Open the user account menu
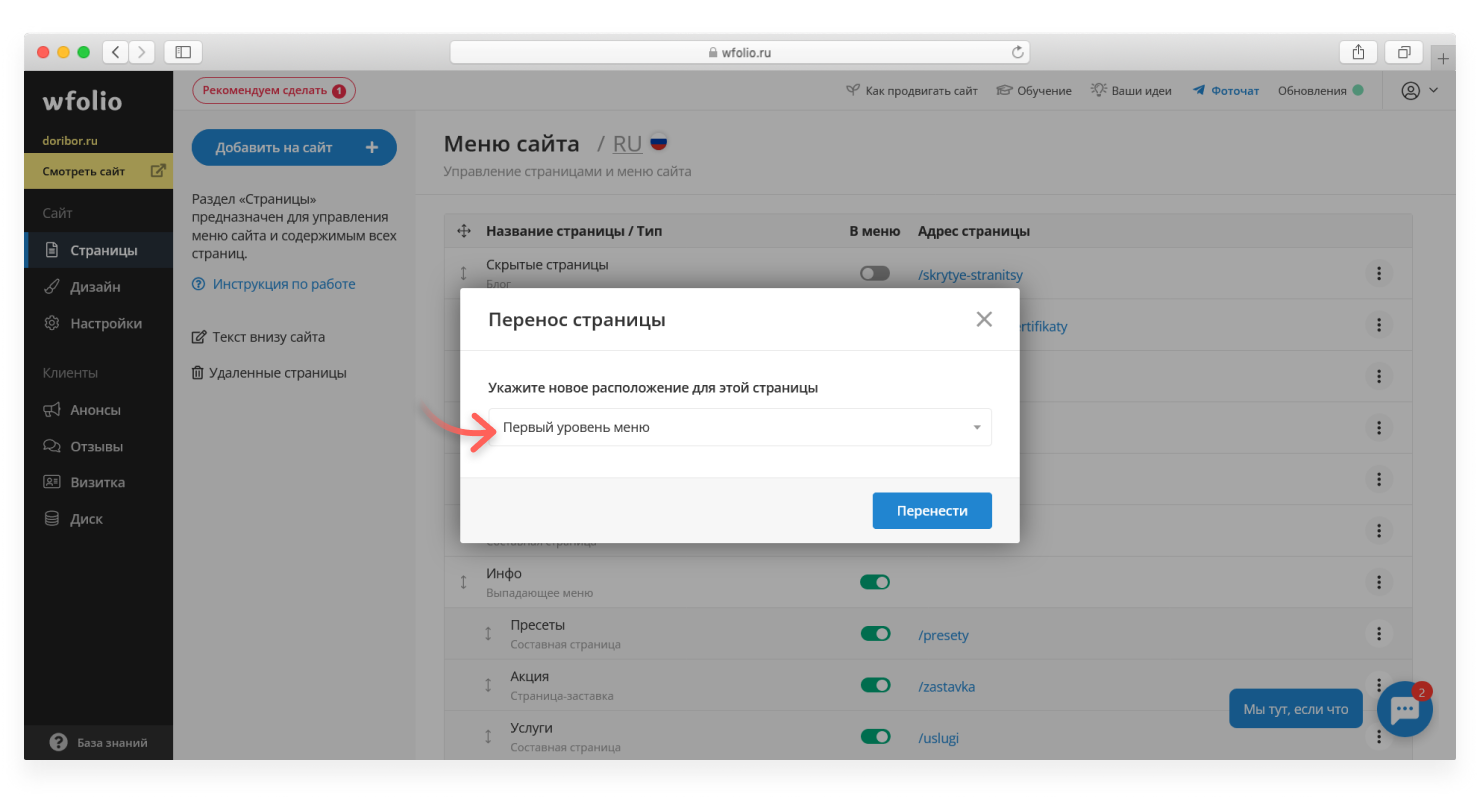The image size is (1480, 799). tap(1419, 90)
